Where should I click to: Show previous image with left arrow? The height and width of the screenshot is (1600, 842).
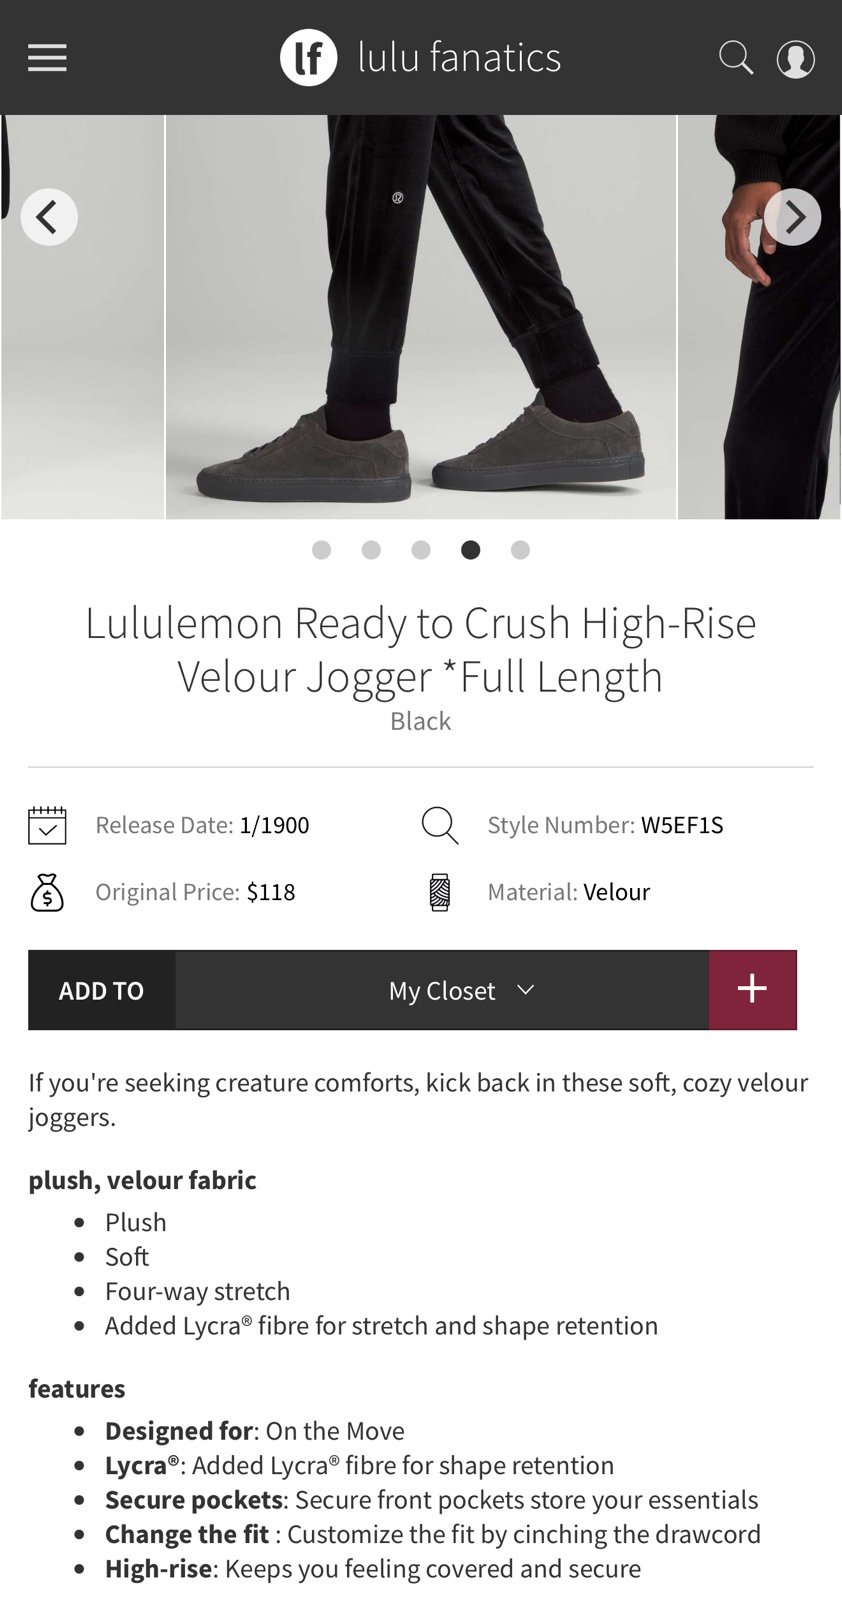click(49, 217)
